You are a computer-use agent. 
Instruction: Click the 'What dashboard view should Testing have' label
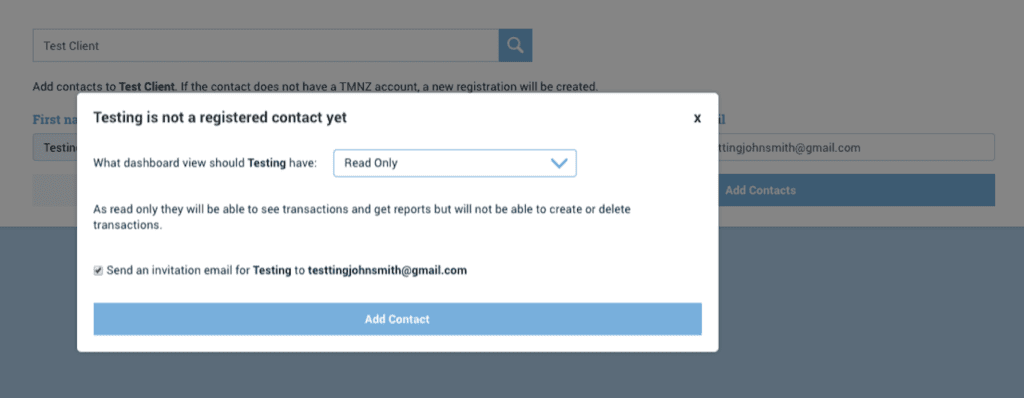click(x=205, y=163)
